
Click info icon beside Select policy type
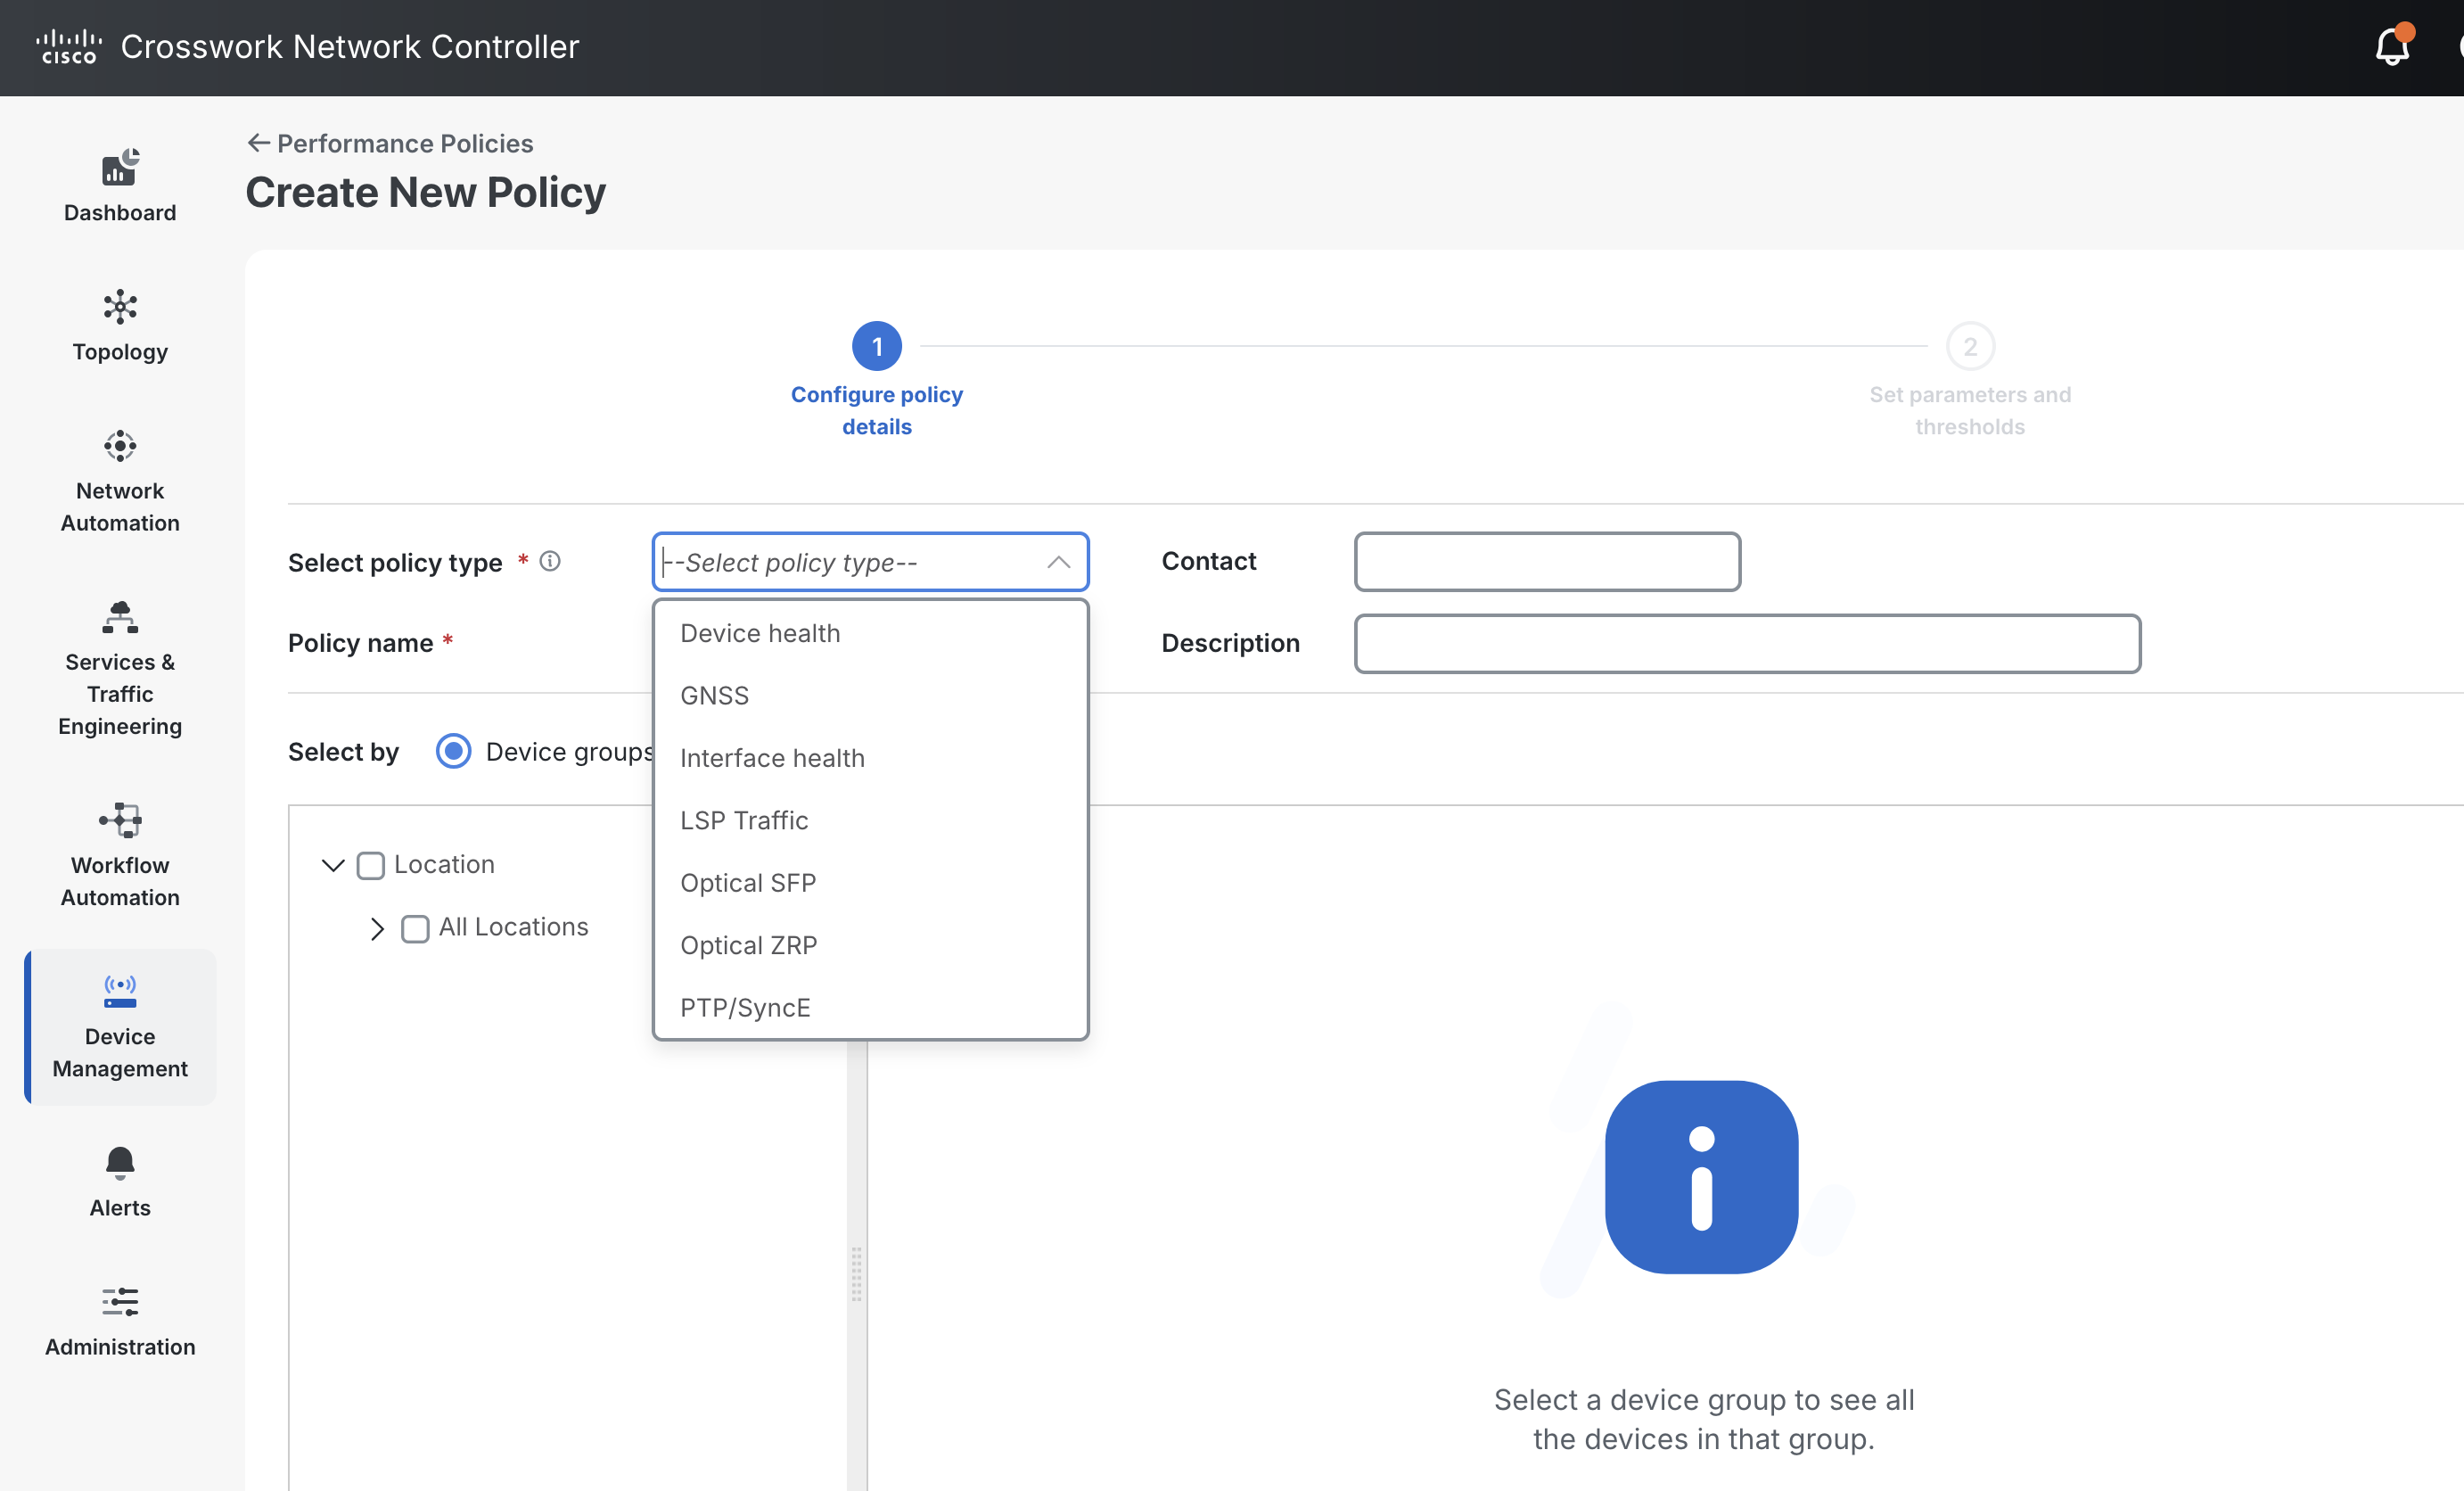pyautogui.click(x=550, y=561)
